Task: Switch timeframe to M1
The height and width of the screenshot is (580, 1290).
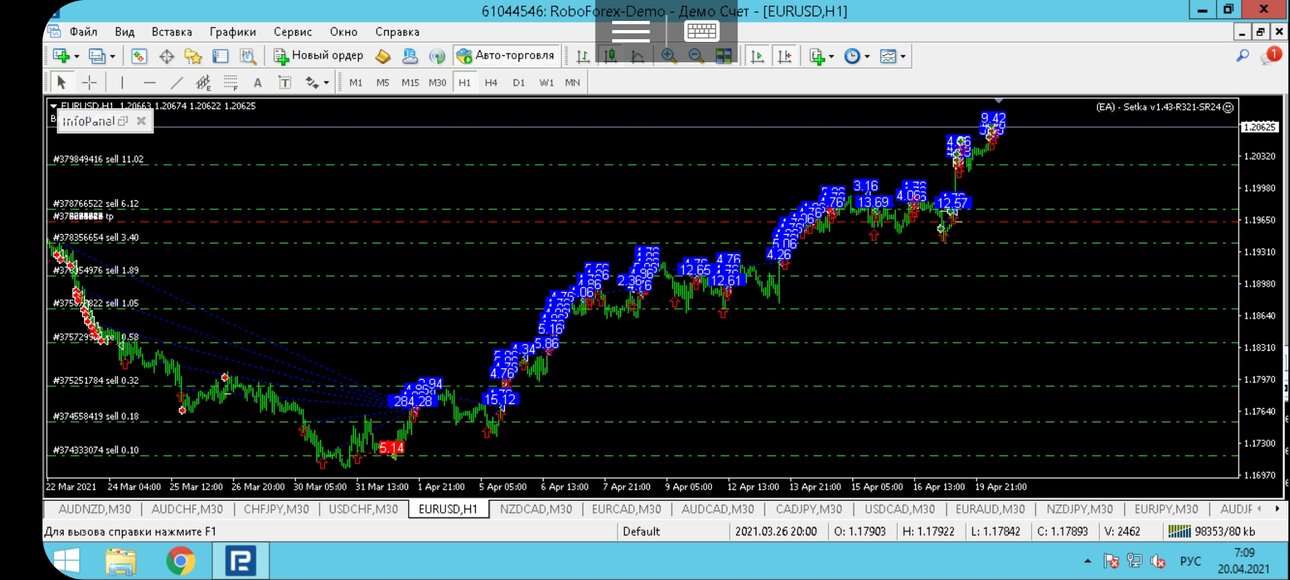Action: (x=356, y=82)
